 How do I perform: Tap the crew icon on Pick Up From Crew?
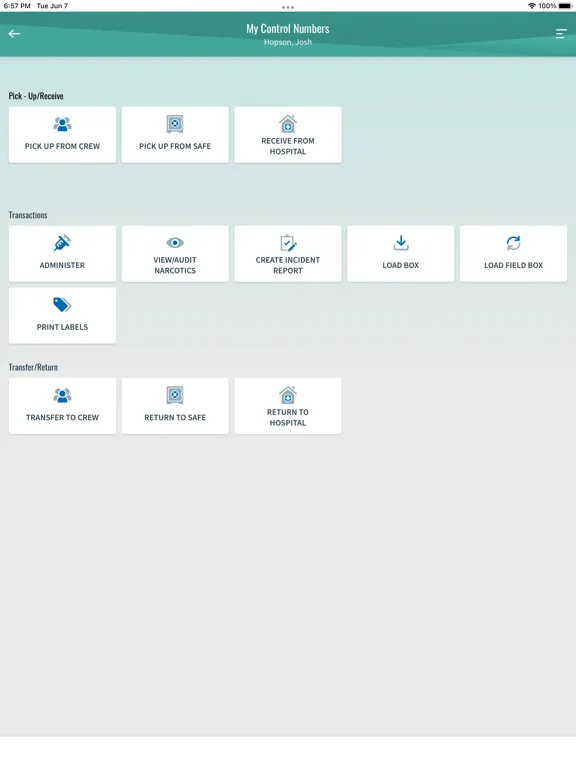tap(62, 124)
